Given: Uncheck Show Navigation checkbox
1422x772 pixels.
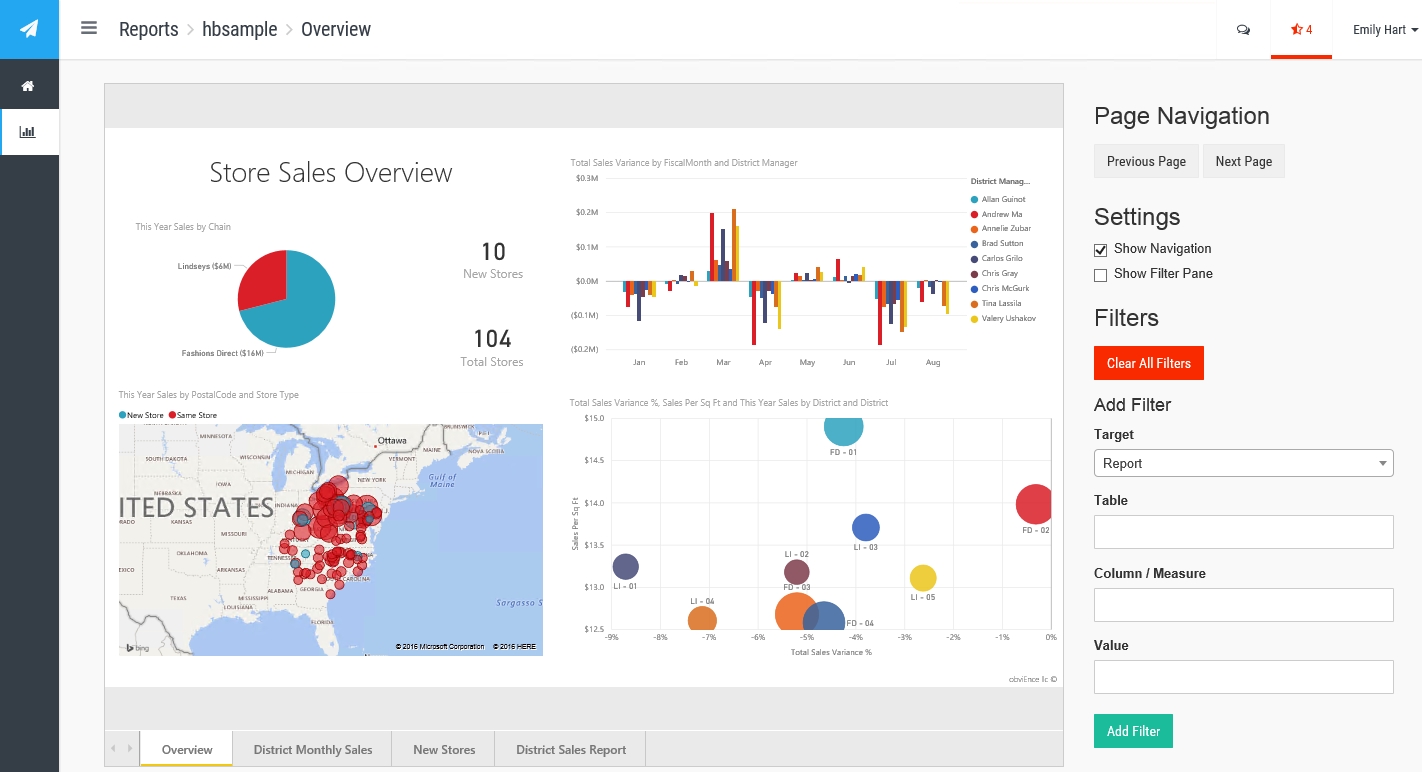Looking at the screenshot, I should click(x=1100, y=249).
